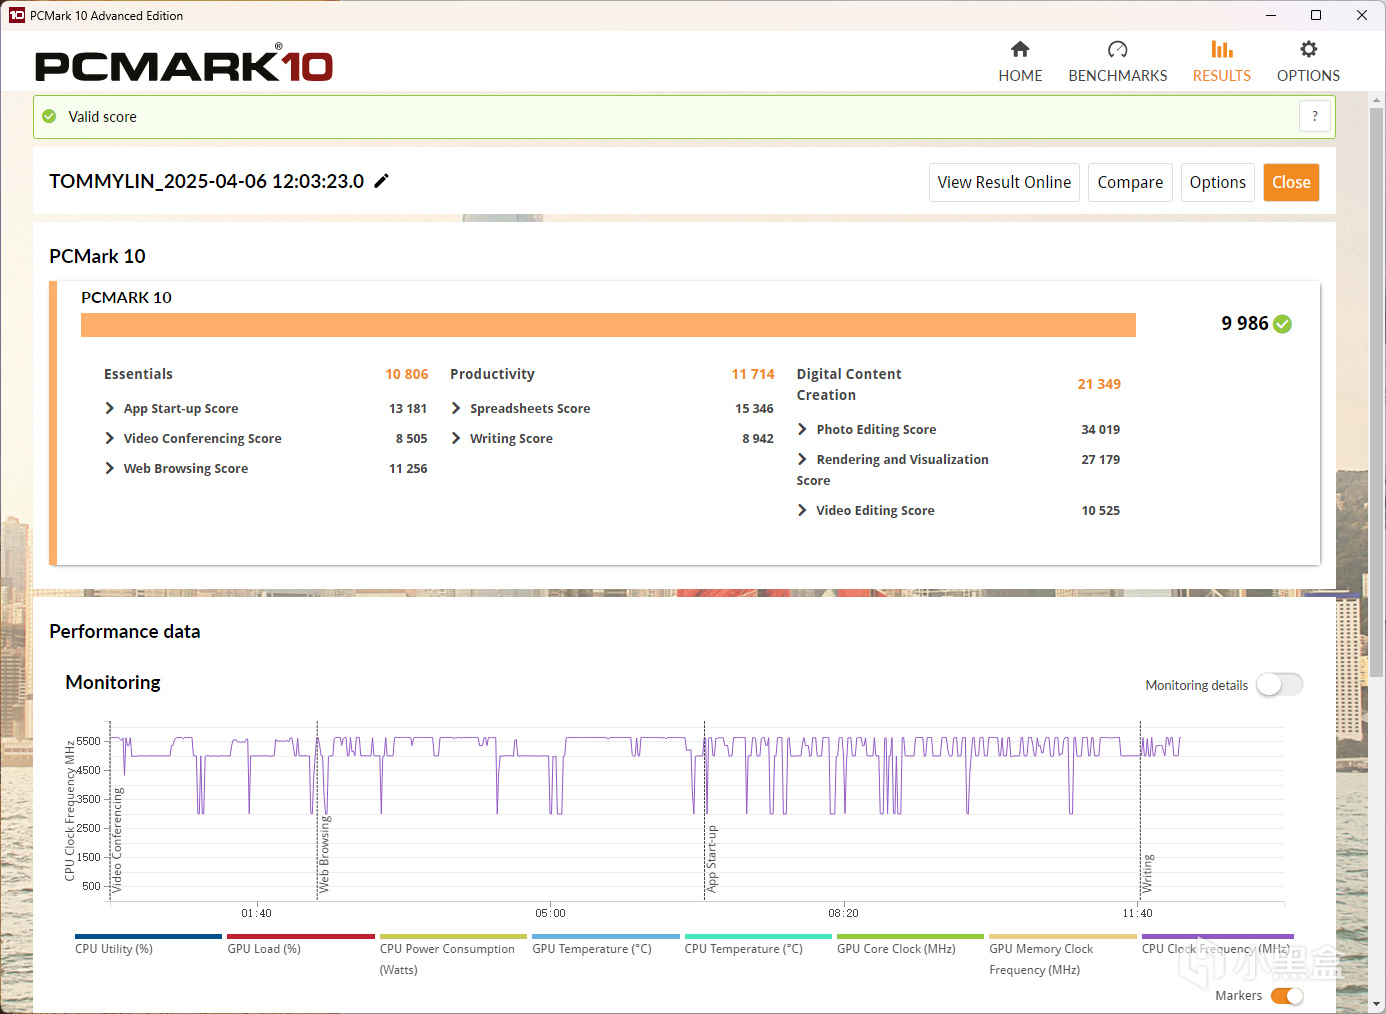Click the Writing marker on chart
Screen dimensions: 1386x1014
coord(1147,873)
